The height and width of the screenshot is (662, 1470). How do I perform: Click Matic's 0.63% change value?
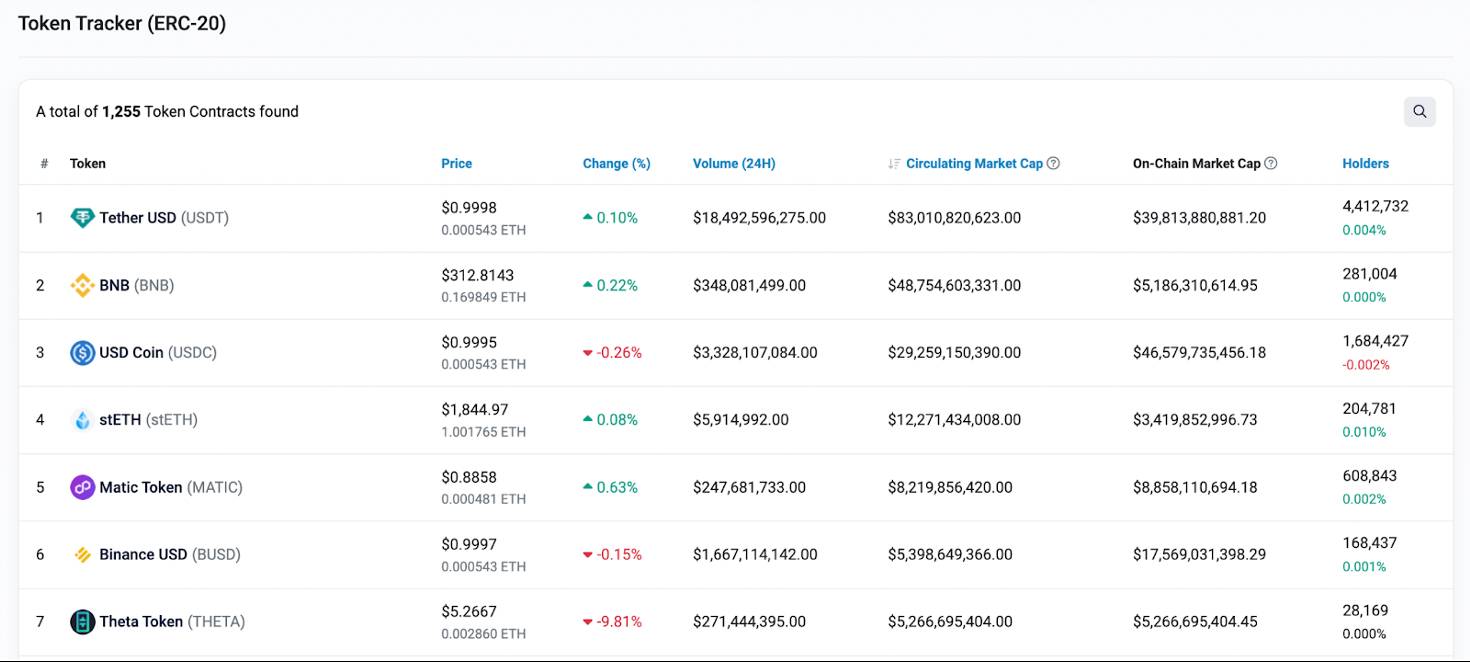[x=617, y=487]
